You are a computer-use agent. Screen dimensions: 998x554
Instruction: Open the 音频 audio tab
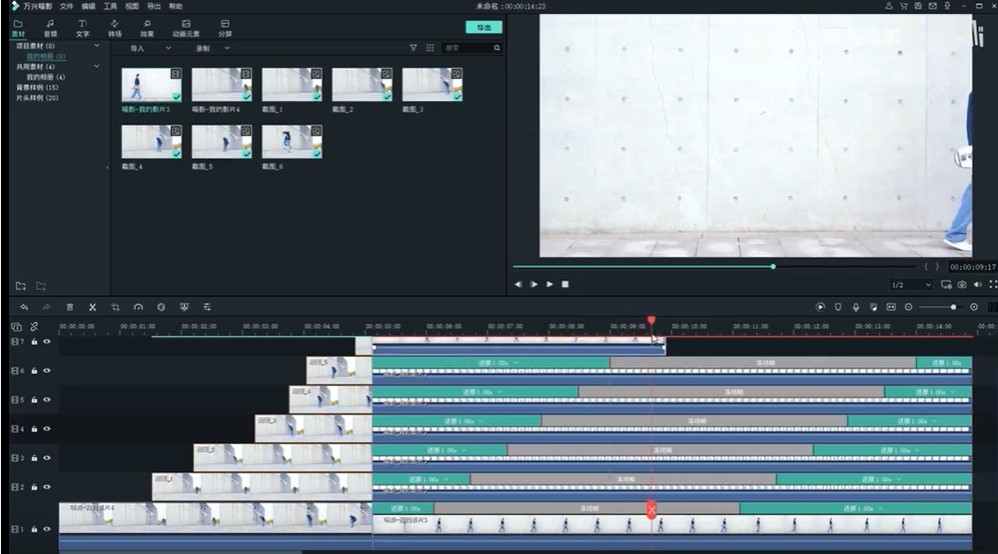[50, 28]
